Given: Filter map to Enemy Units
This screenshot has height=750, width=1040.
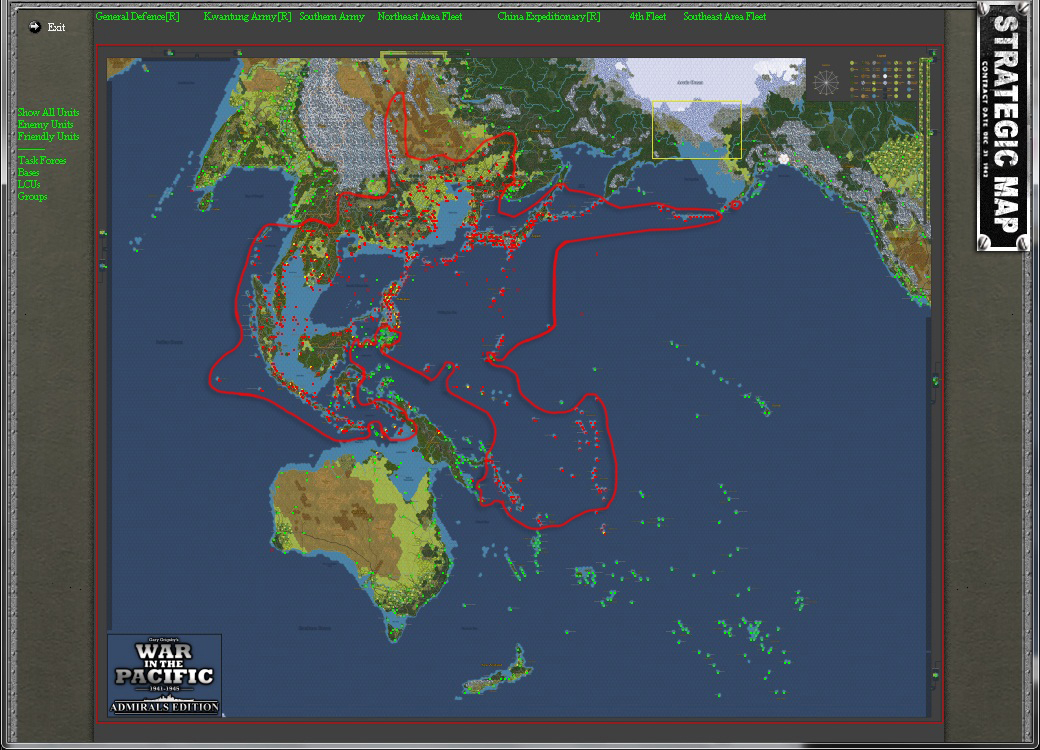Looking at the screenshot, I should [46, 124].
